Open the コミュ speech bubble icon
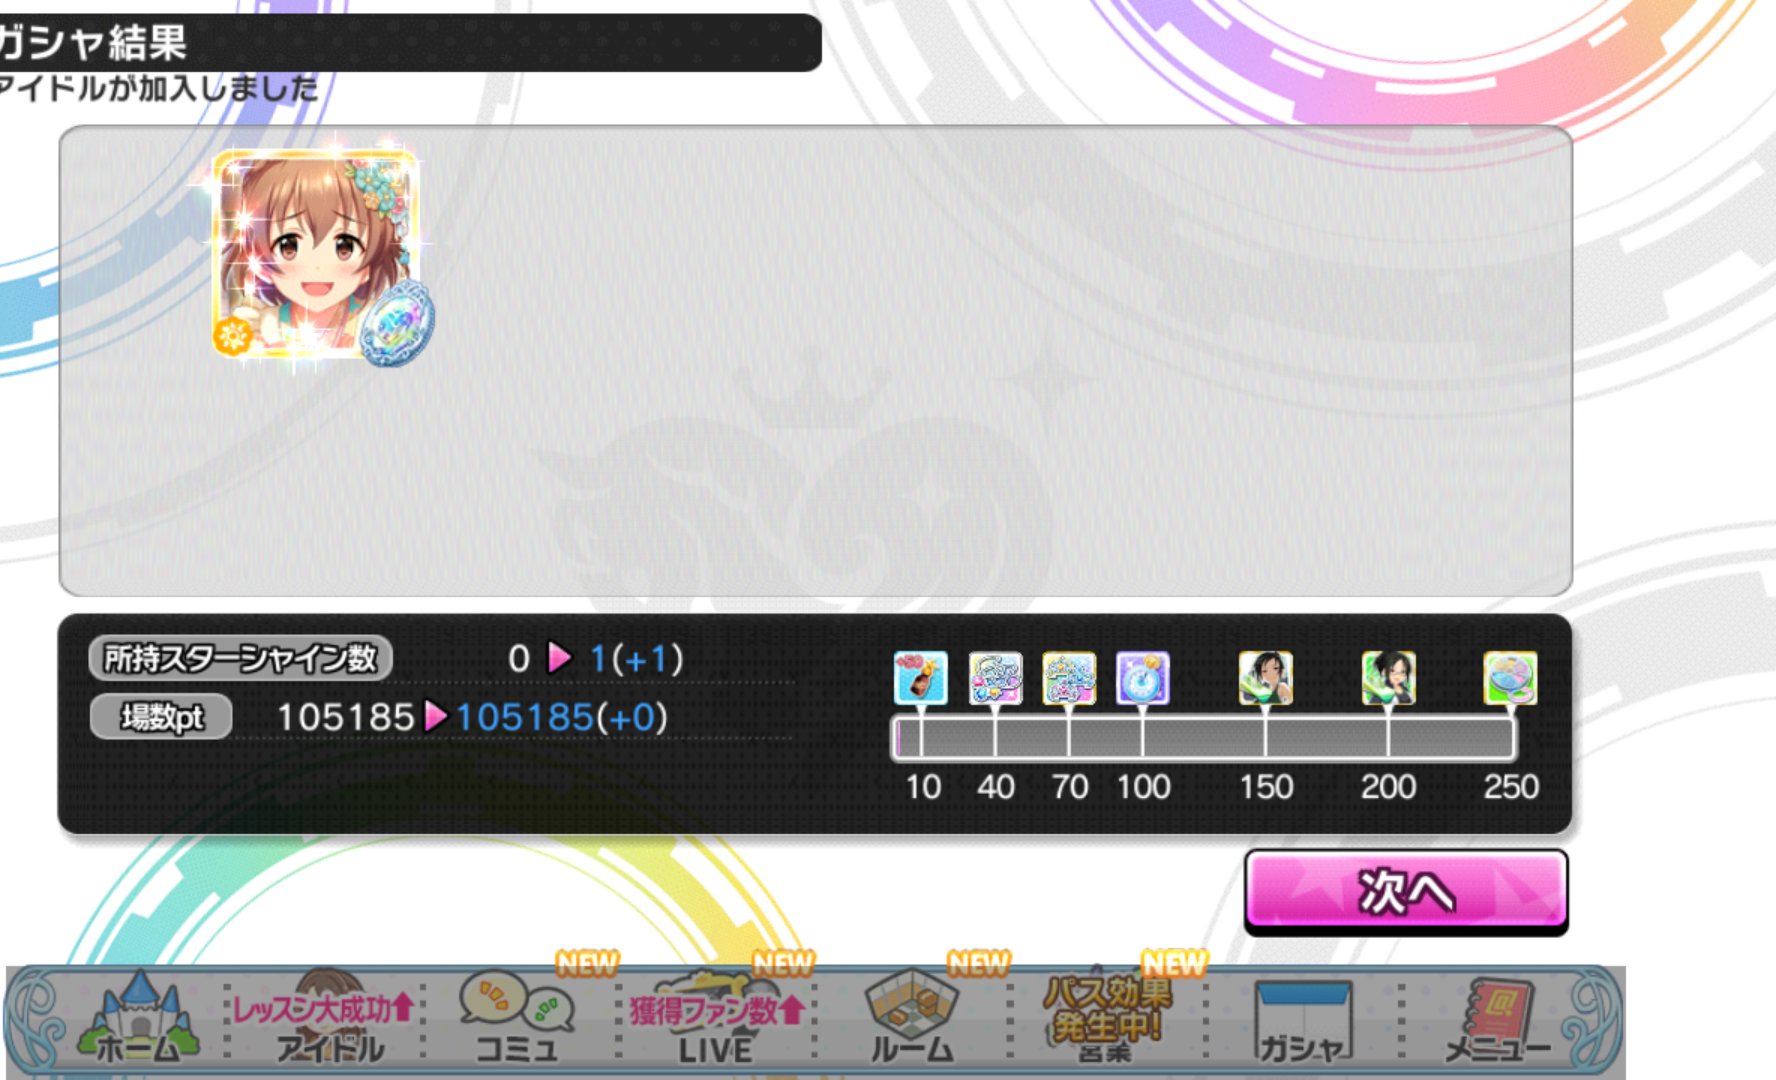Screen dimensions: 1776x1080 pyautogui.click(x=516, y=1018)
